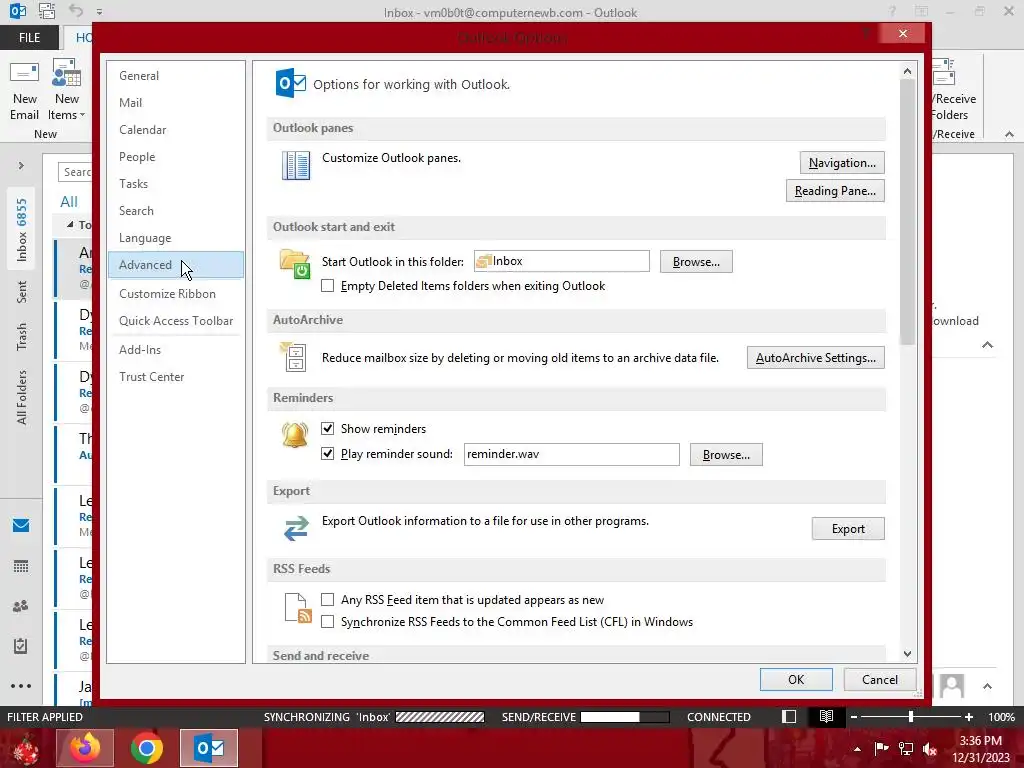The image size is (1024, 768).
Task: Open AutoArchive Settings... button
Action: pos(816,358)
